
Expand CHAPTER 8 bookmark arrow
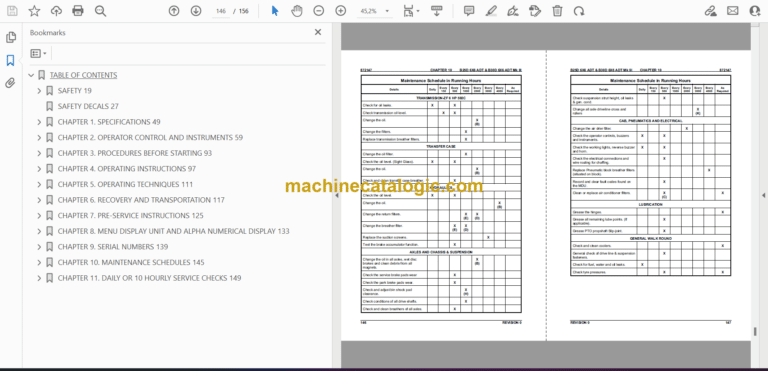coord(39,231)
